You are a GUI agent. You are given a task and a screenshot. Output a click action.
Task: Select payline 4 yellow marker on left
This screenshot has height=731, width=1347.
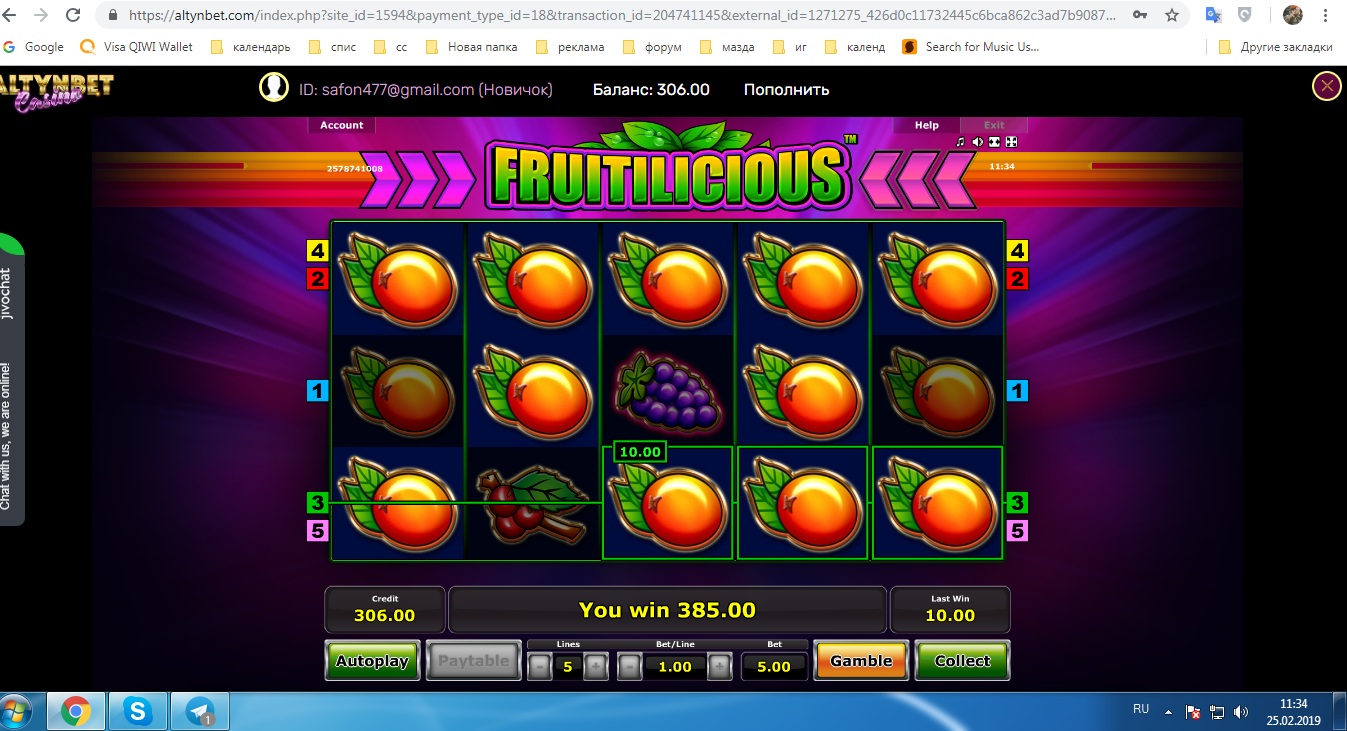317,251
